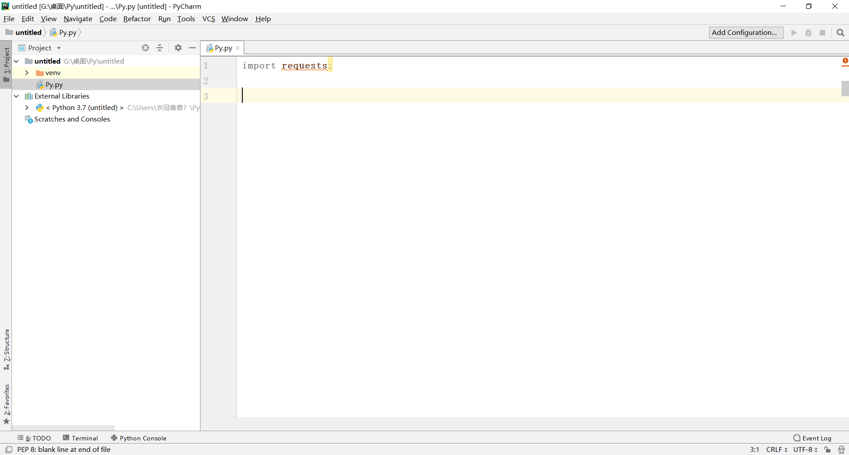The width and height of the screenshot is (849, 455).
Task: Click the editor vertical scrollbar marker
Action: click(x=844, y=88)
